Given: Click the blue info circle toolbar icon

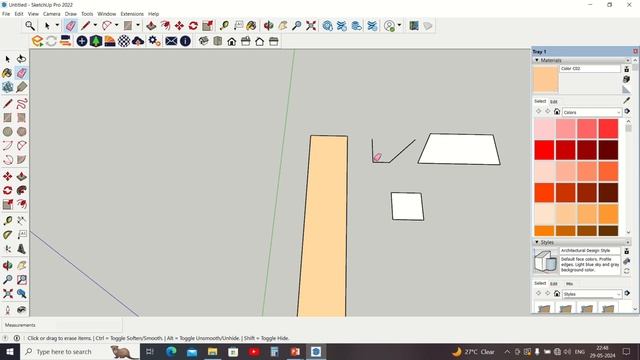Looking at the screenshot, I should click(185, 41).
